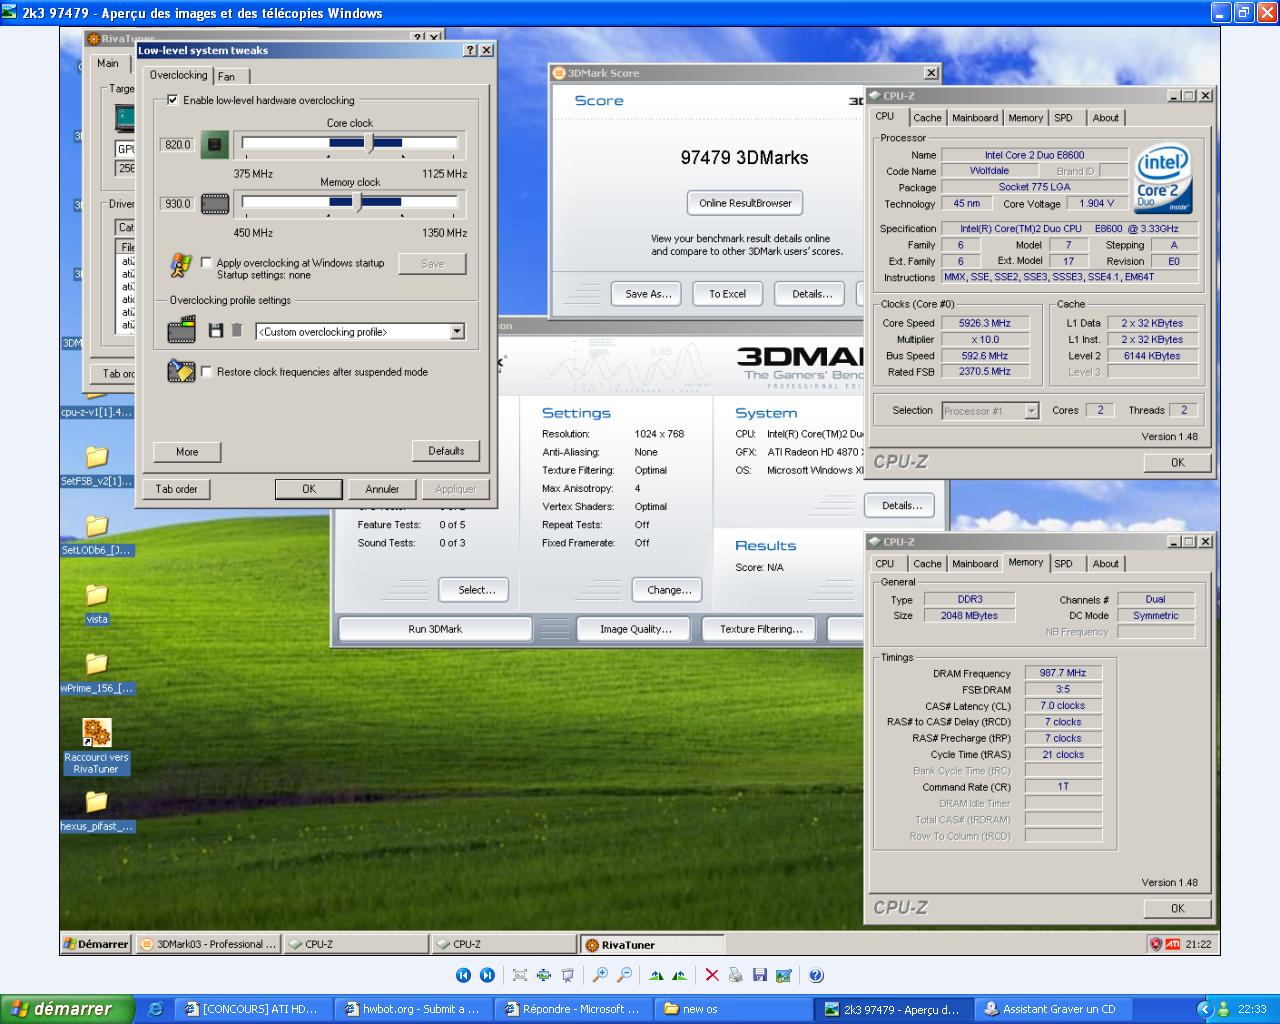
Task: Select the hexus_pifast desktop folder
Action: tap(97, 811)
